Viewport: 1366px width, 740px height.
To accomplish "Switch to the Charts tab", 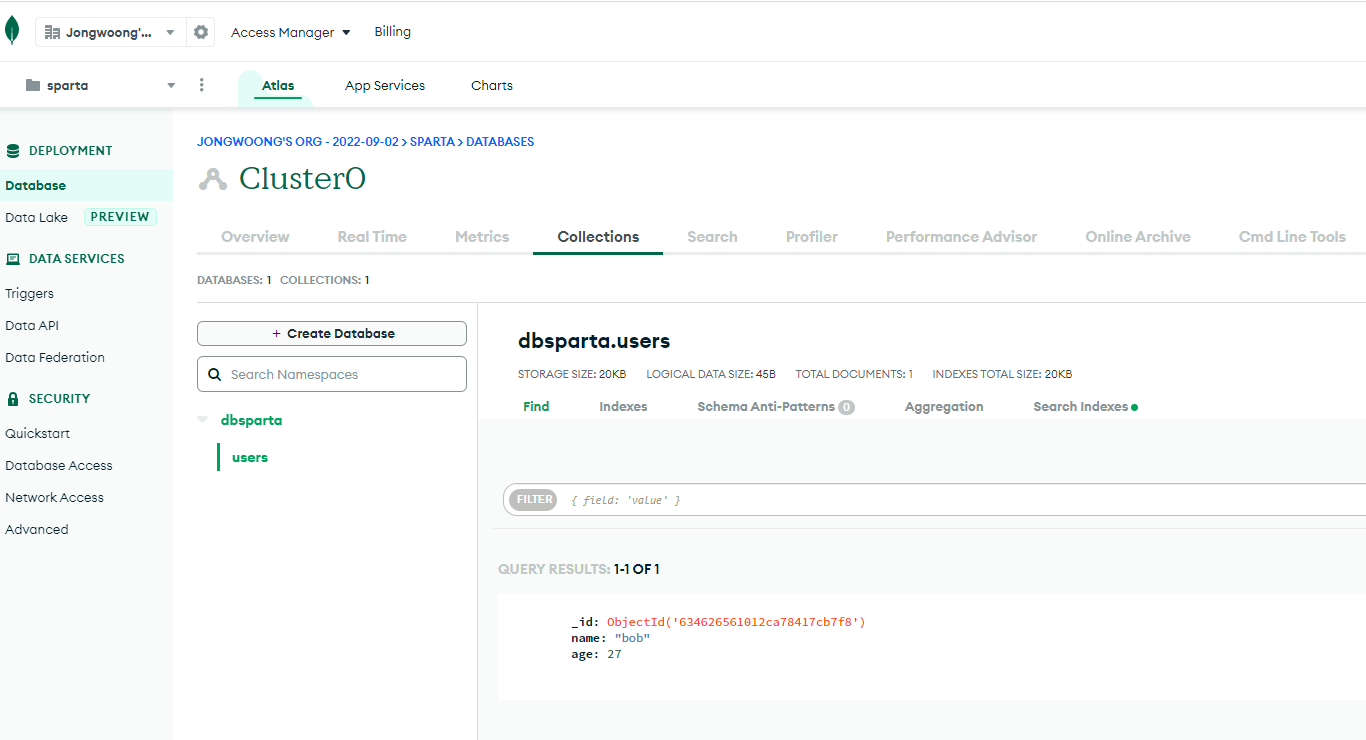I will point(492,85).
